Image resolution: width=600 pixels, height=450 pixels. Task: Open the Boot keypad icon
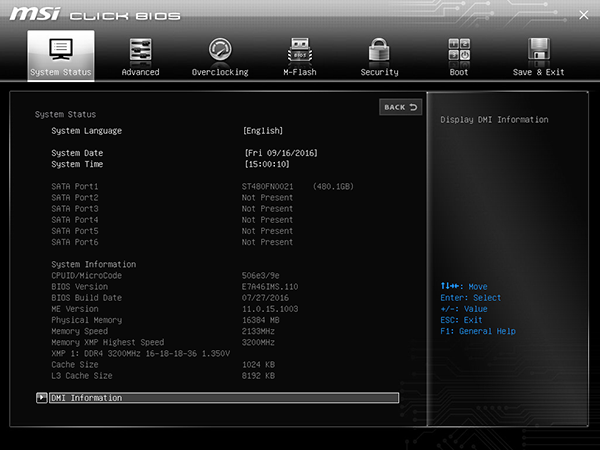click(x=459, y=49)
